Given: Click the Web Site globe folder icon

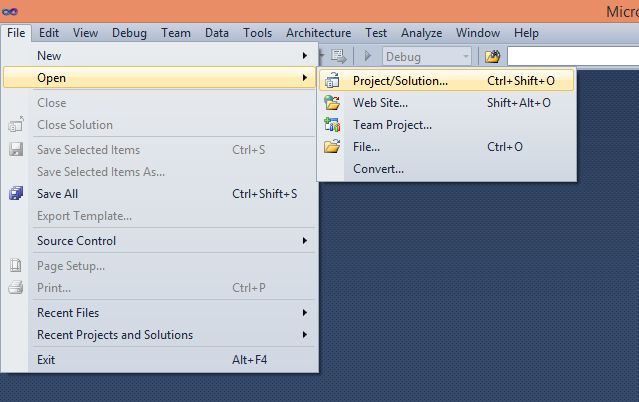Looking at the screenshot, I should click(332, 102).
